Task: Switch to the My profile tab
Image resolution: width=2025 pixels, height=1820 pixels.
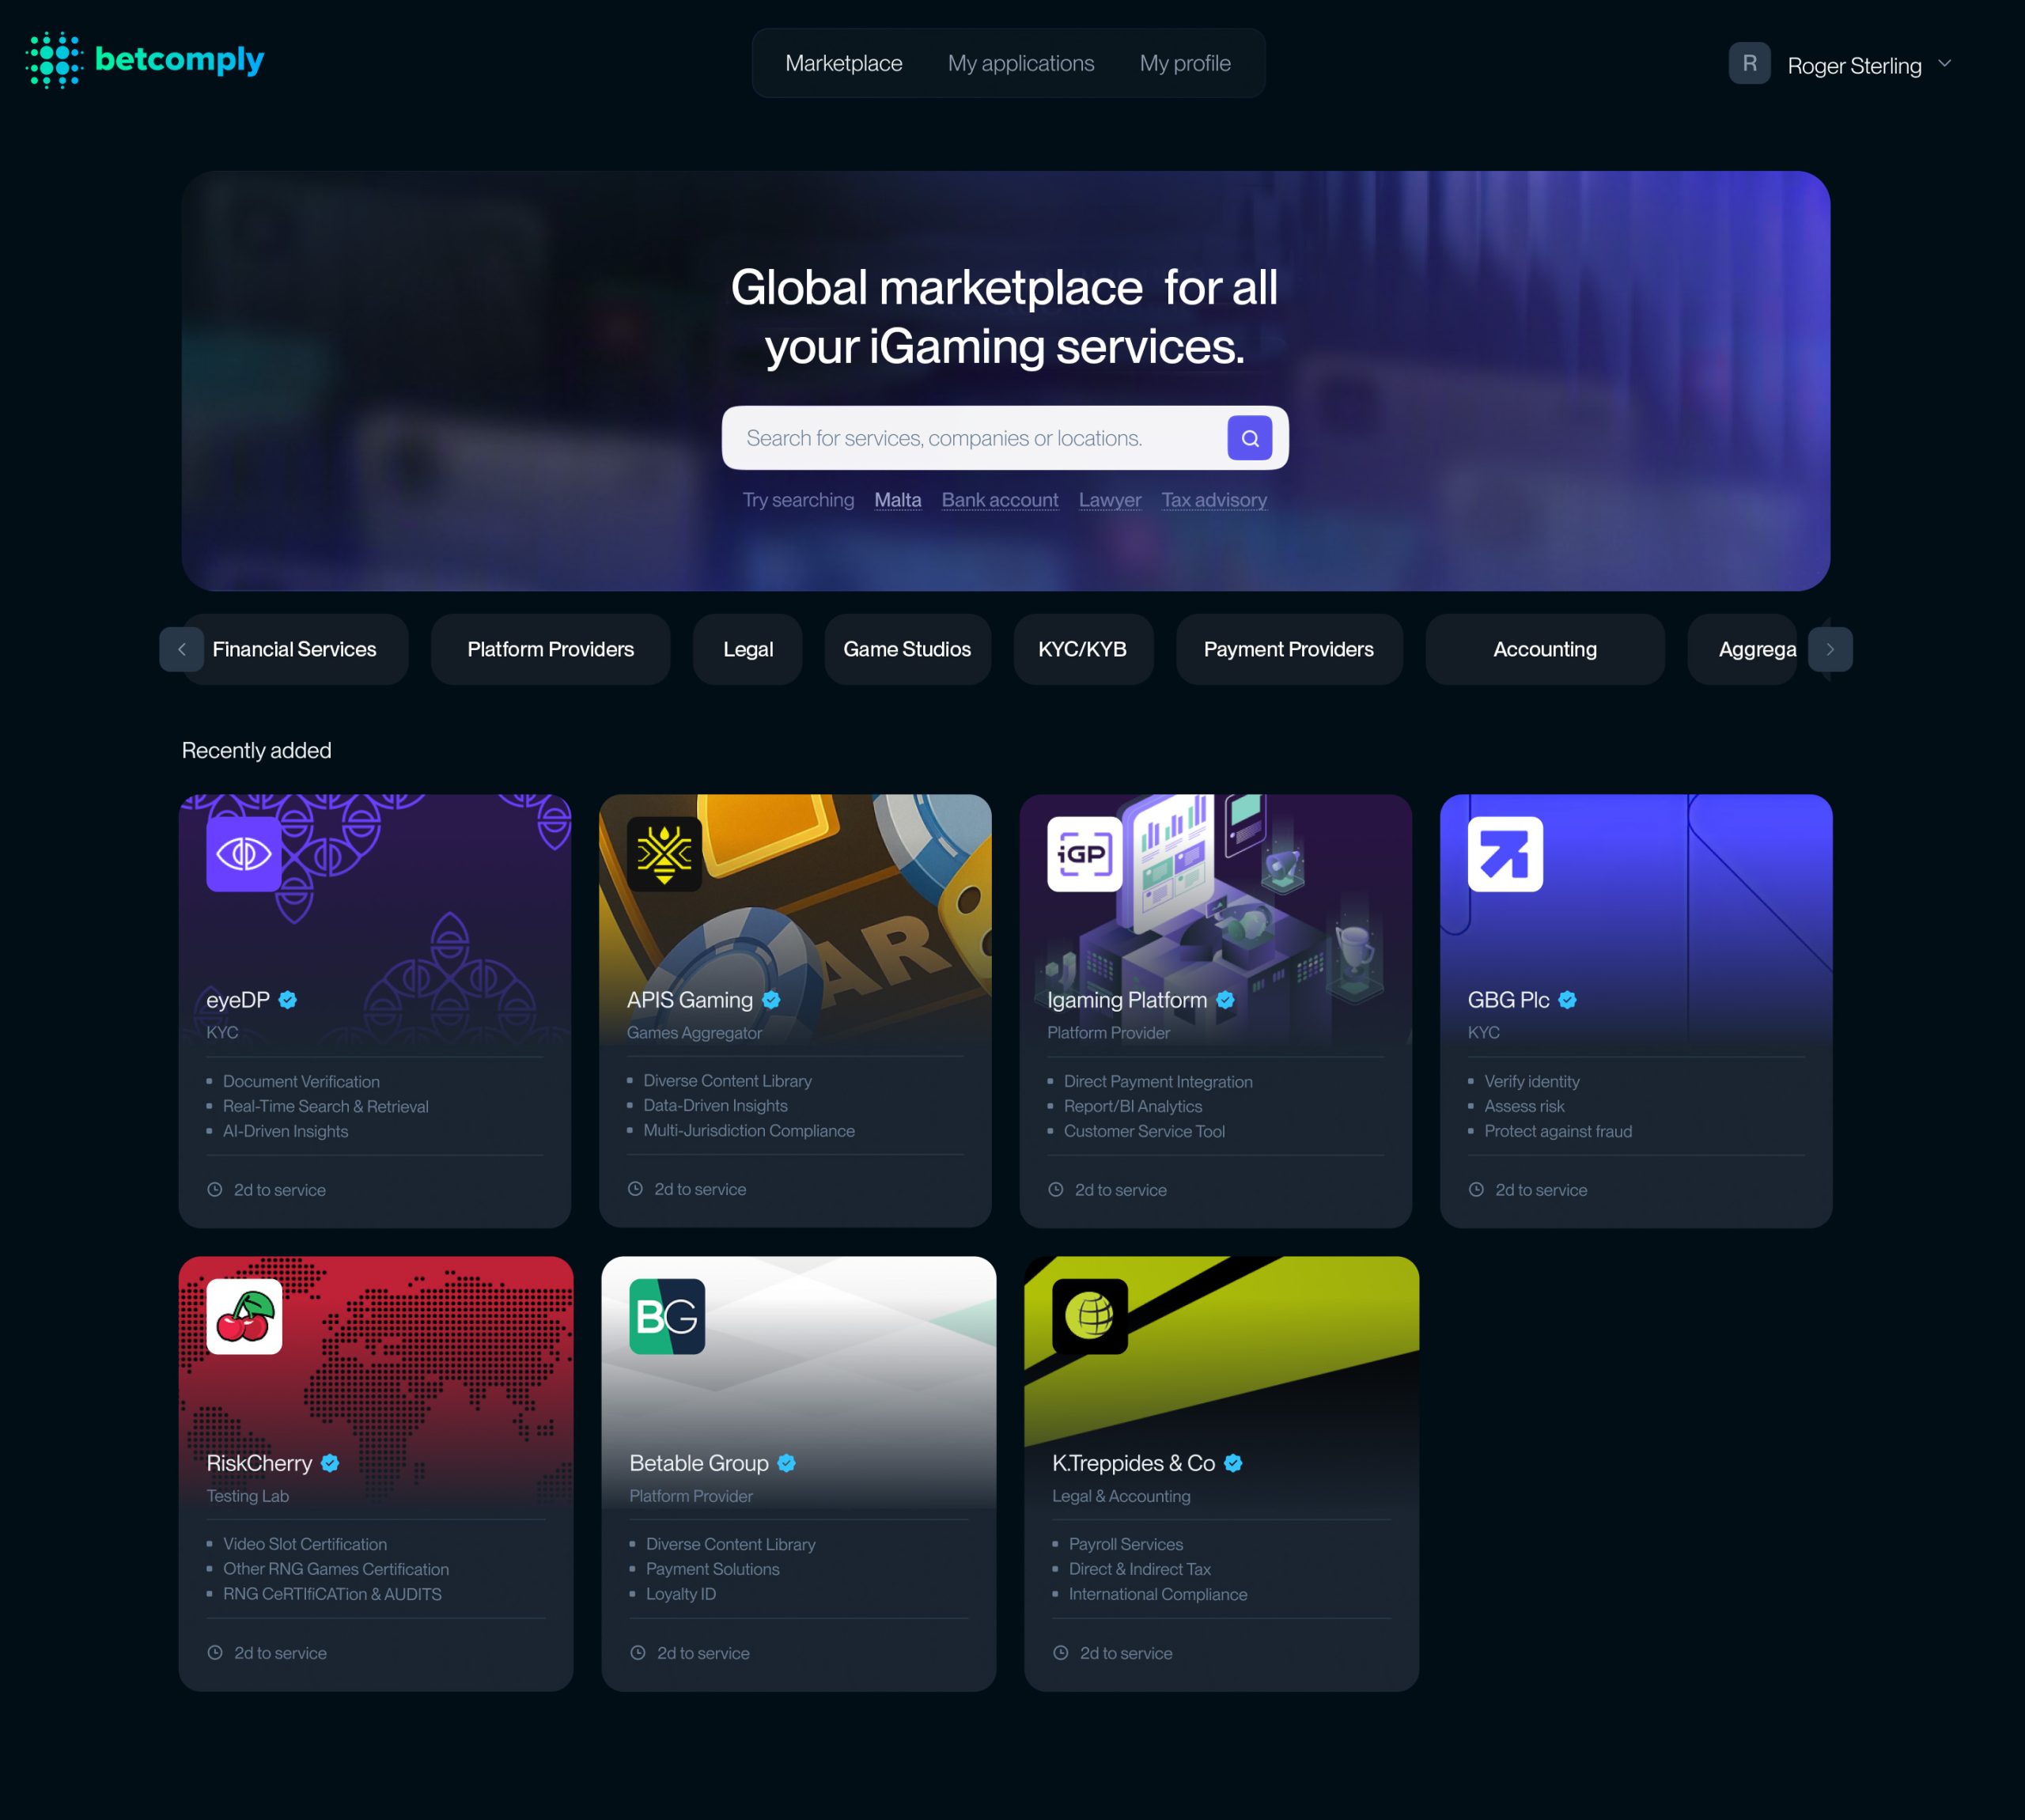Action: (1184, 64)
